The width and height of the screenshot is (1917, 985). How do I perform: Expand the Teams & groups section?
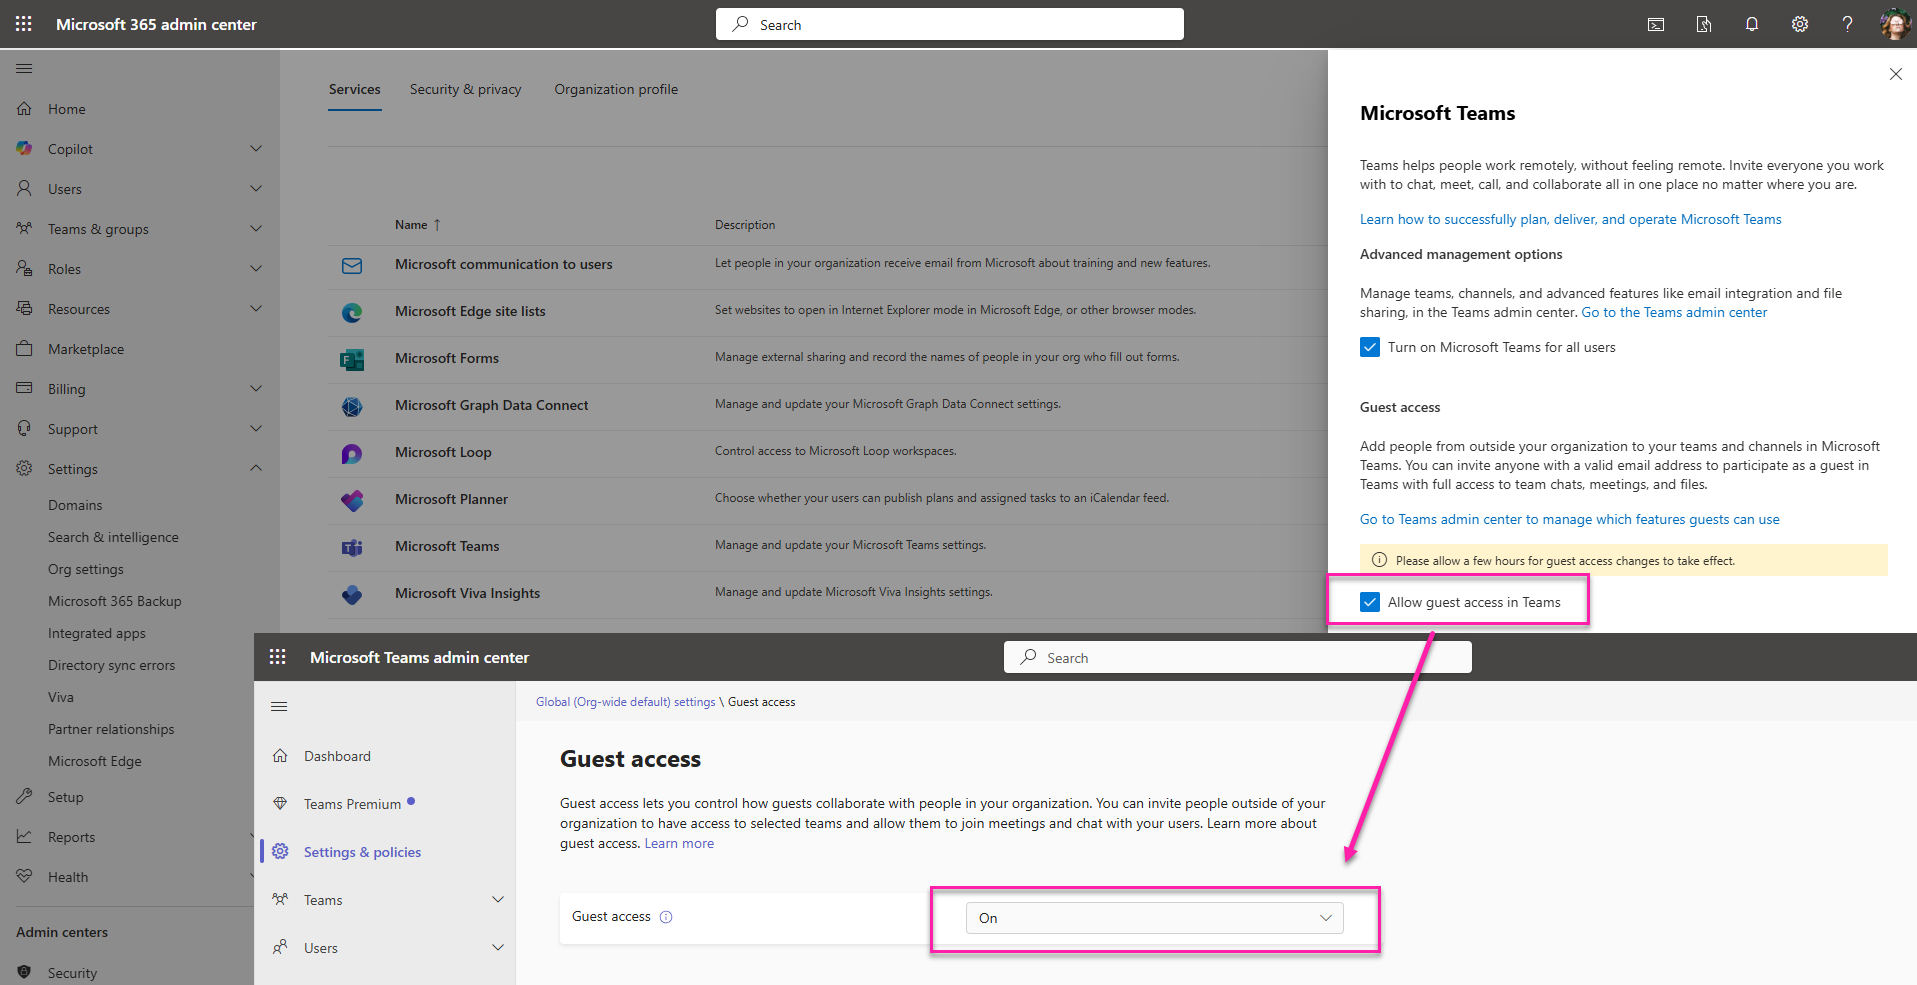[x=256, y=228]
